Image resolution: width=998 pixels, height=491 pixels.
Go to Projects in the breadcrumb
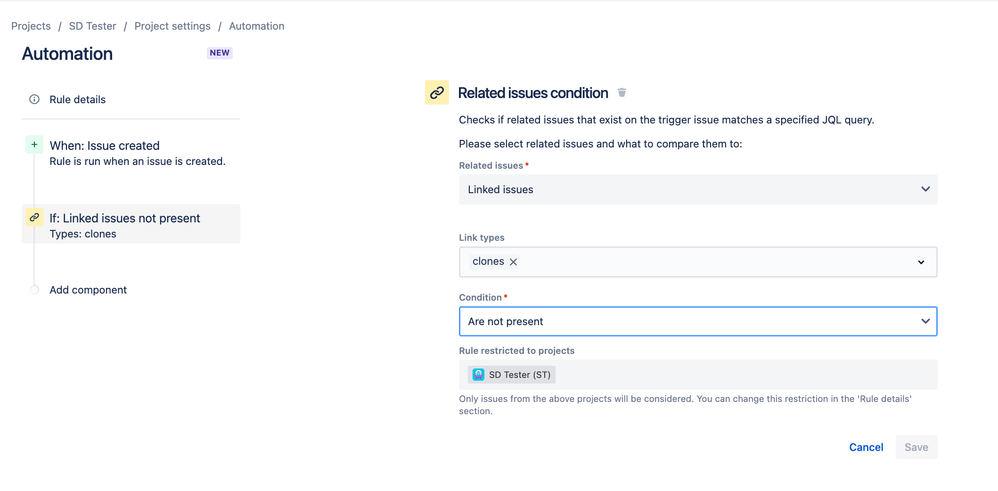coord(31,26)
